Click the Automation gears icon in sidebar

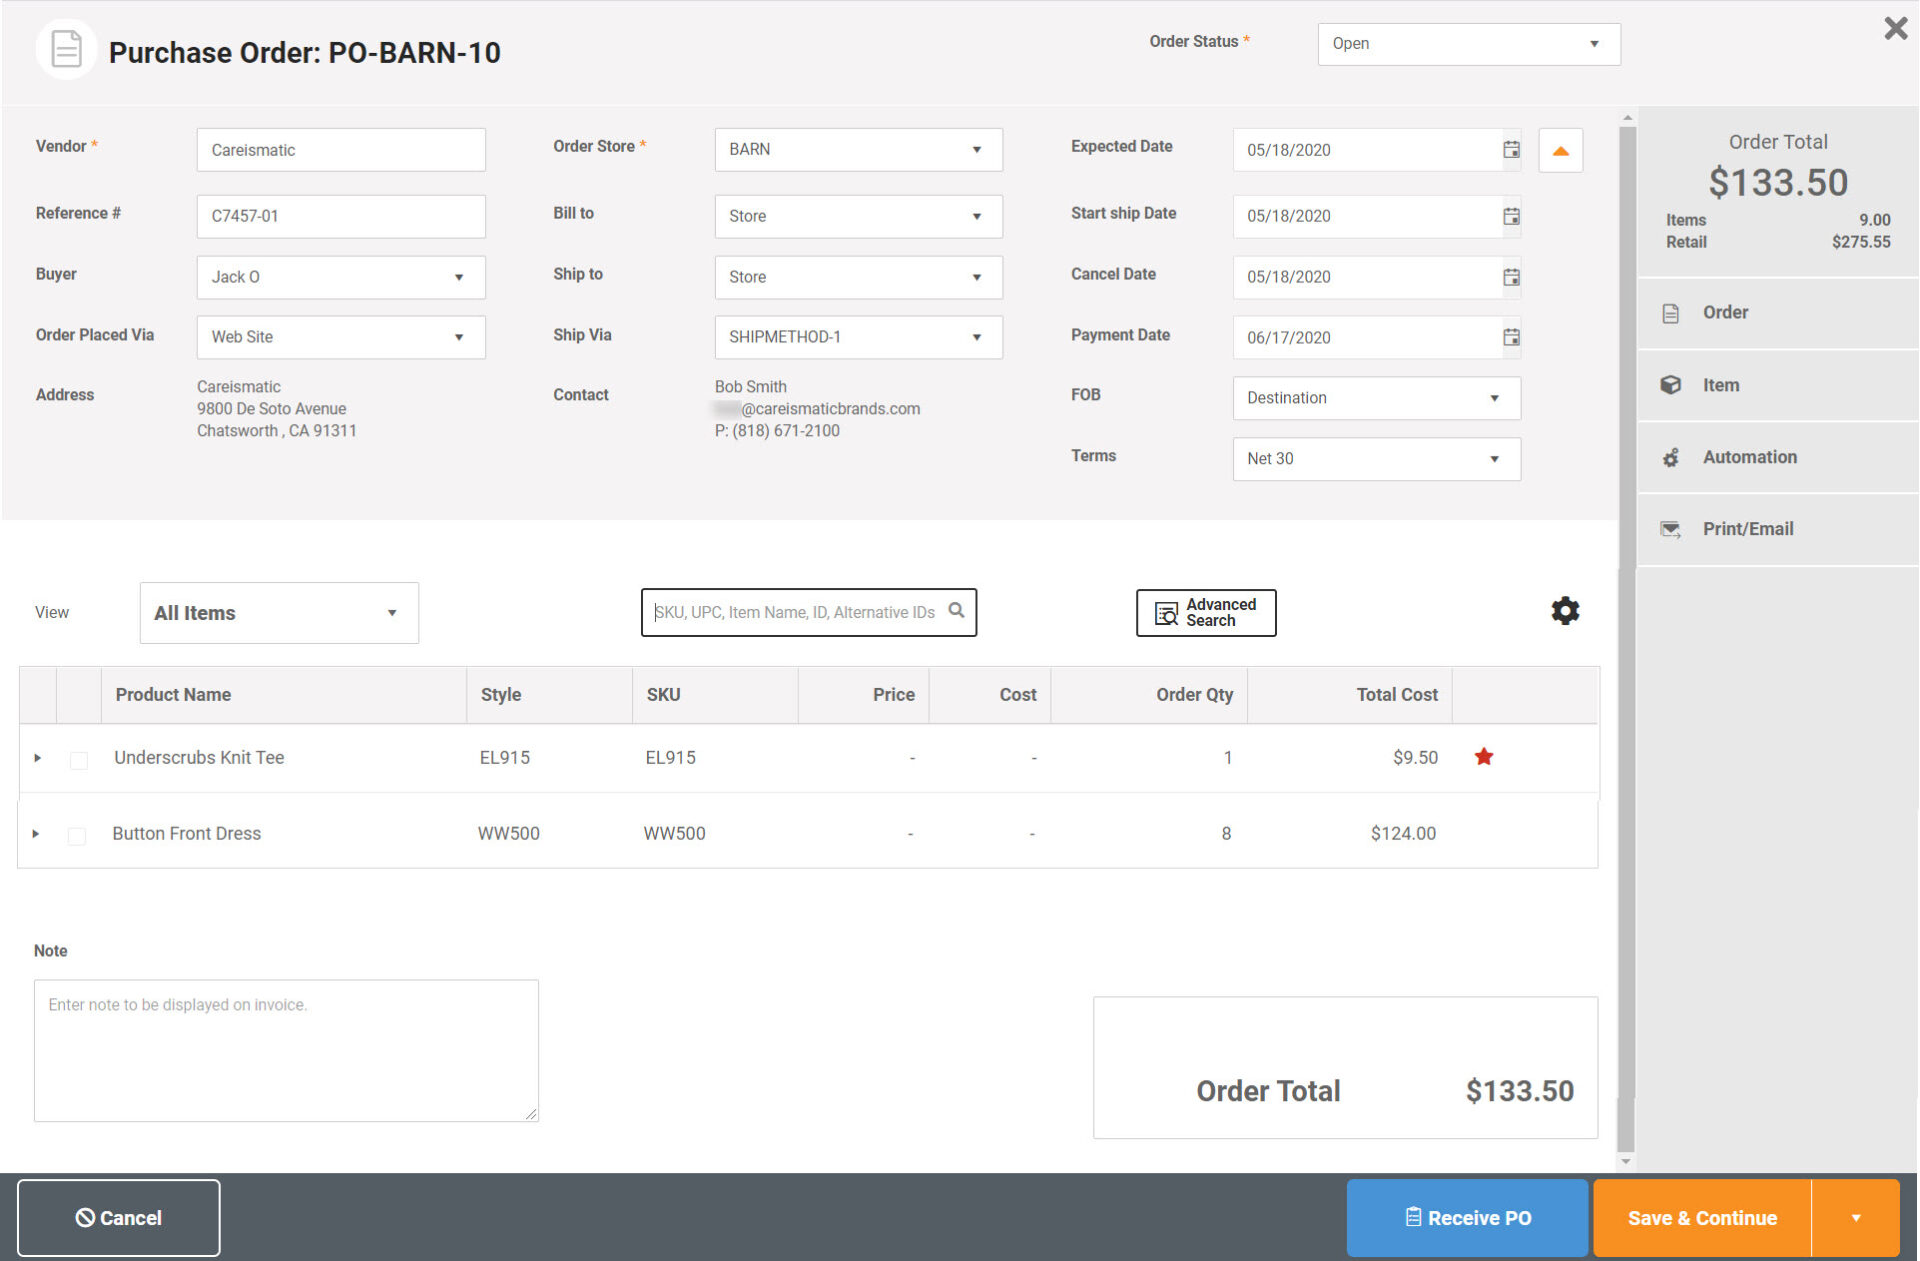click(1670, 457)
